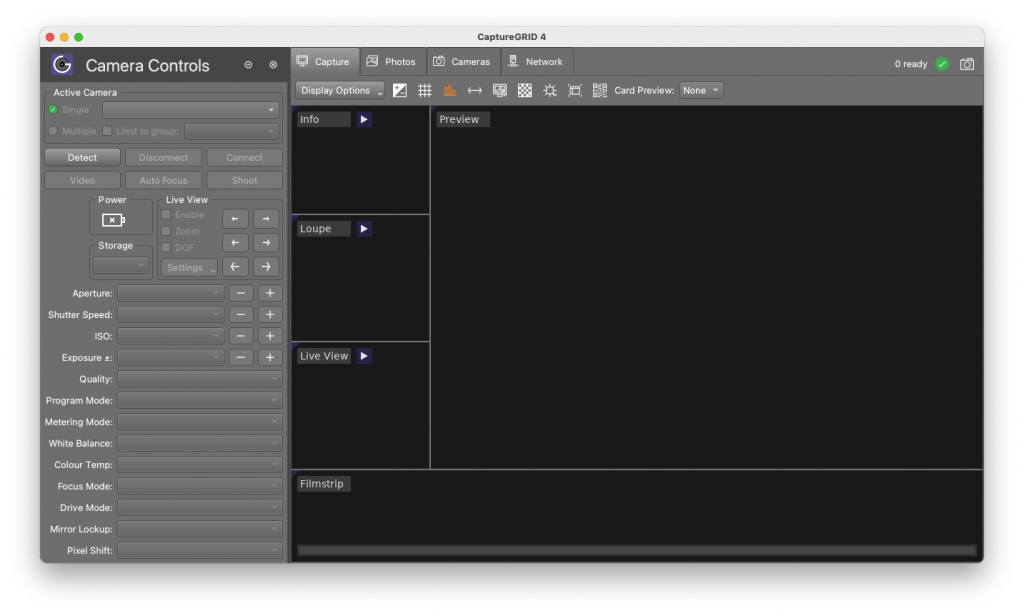The width and height of the screenshot is (1024, 616).
Task: Click the camera icon at top right
Action: point(967,64)
